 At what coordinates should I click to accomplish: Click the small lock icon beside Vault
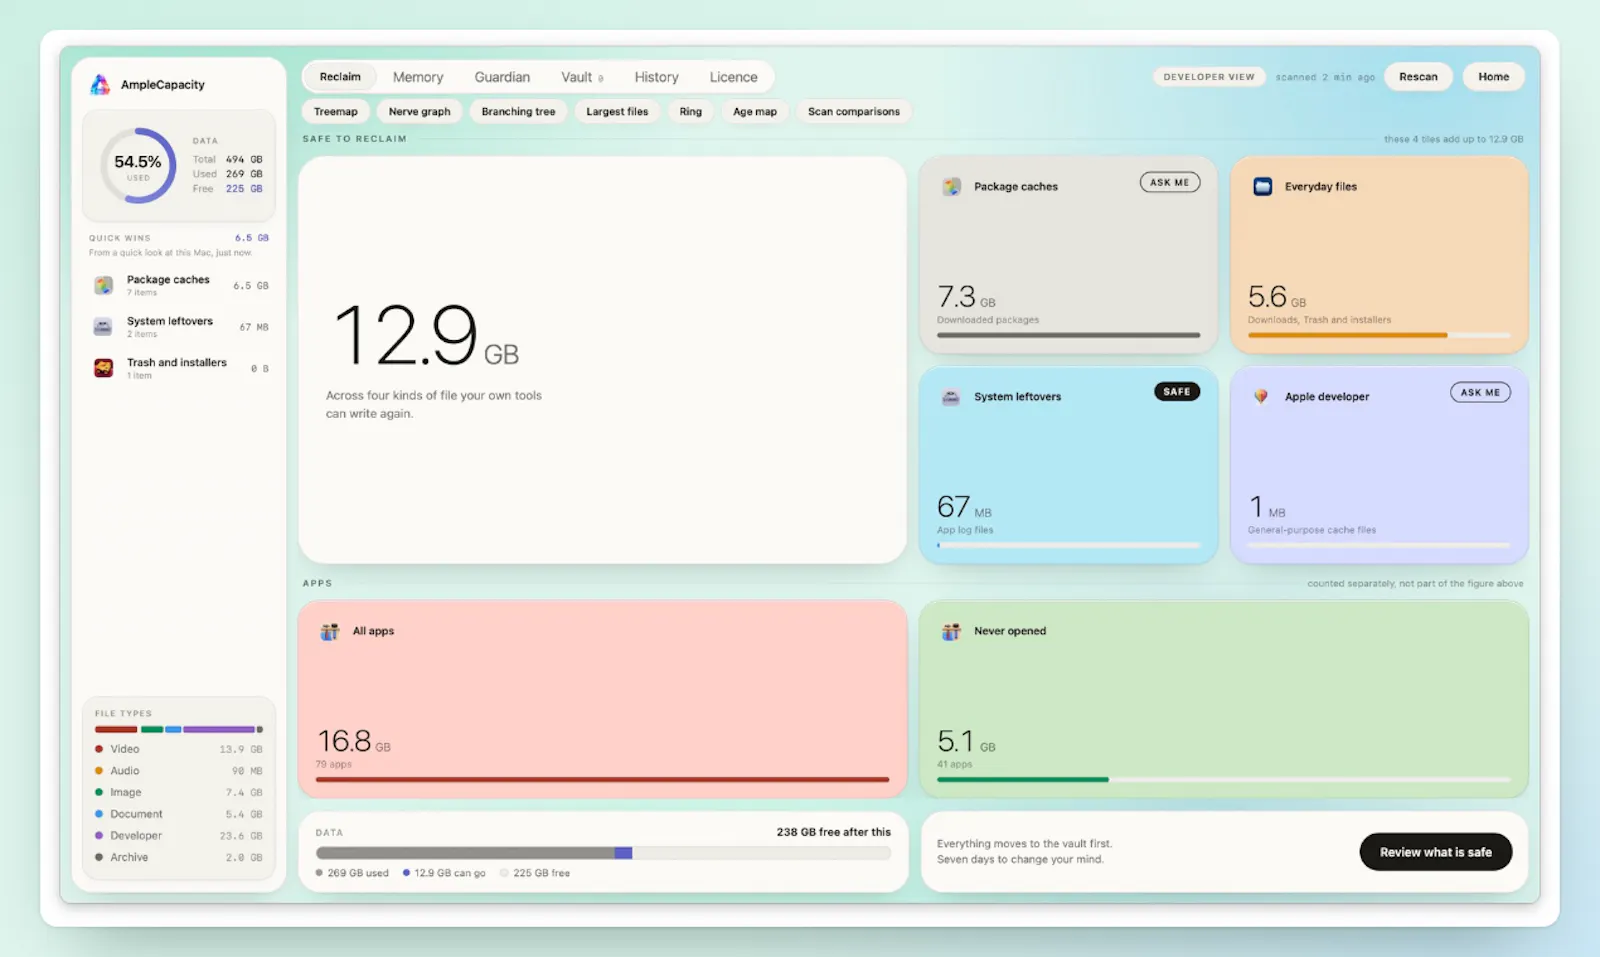point(601,78)
